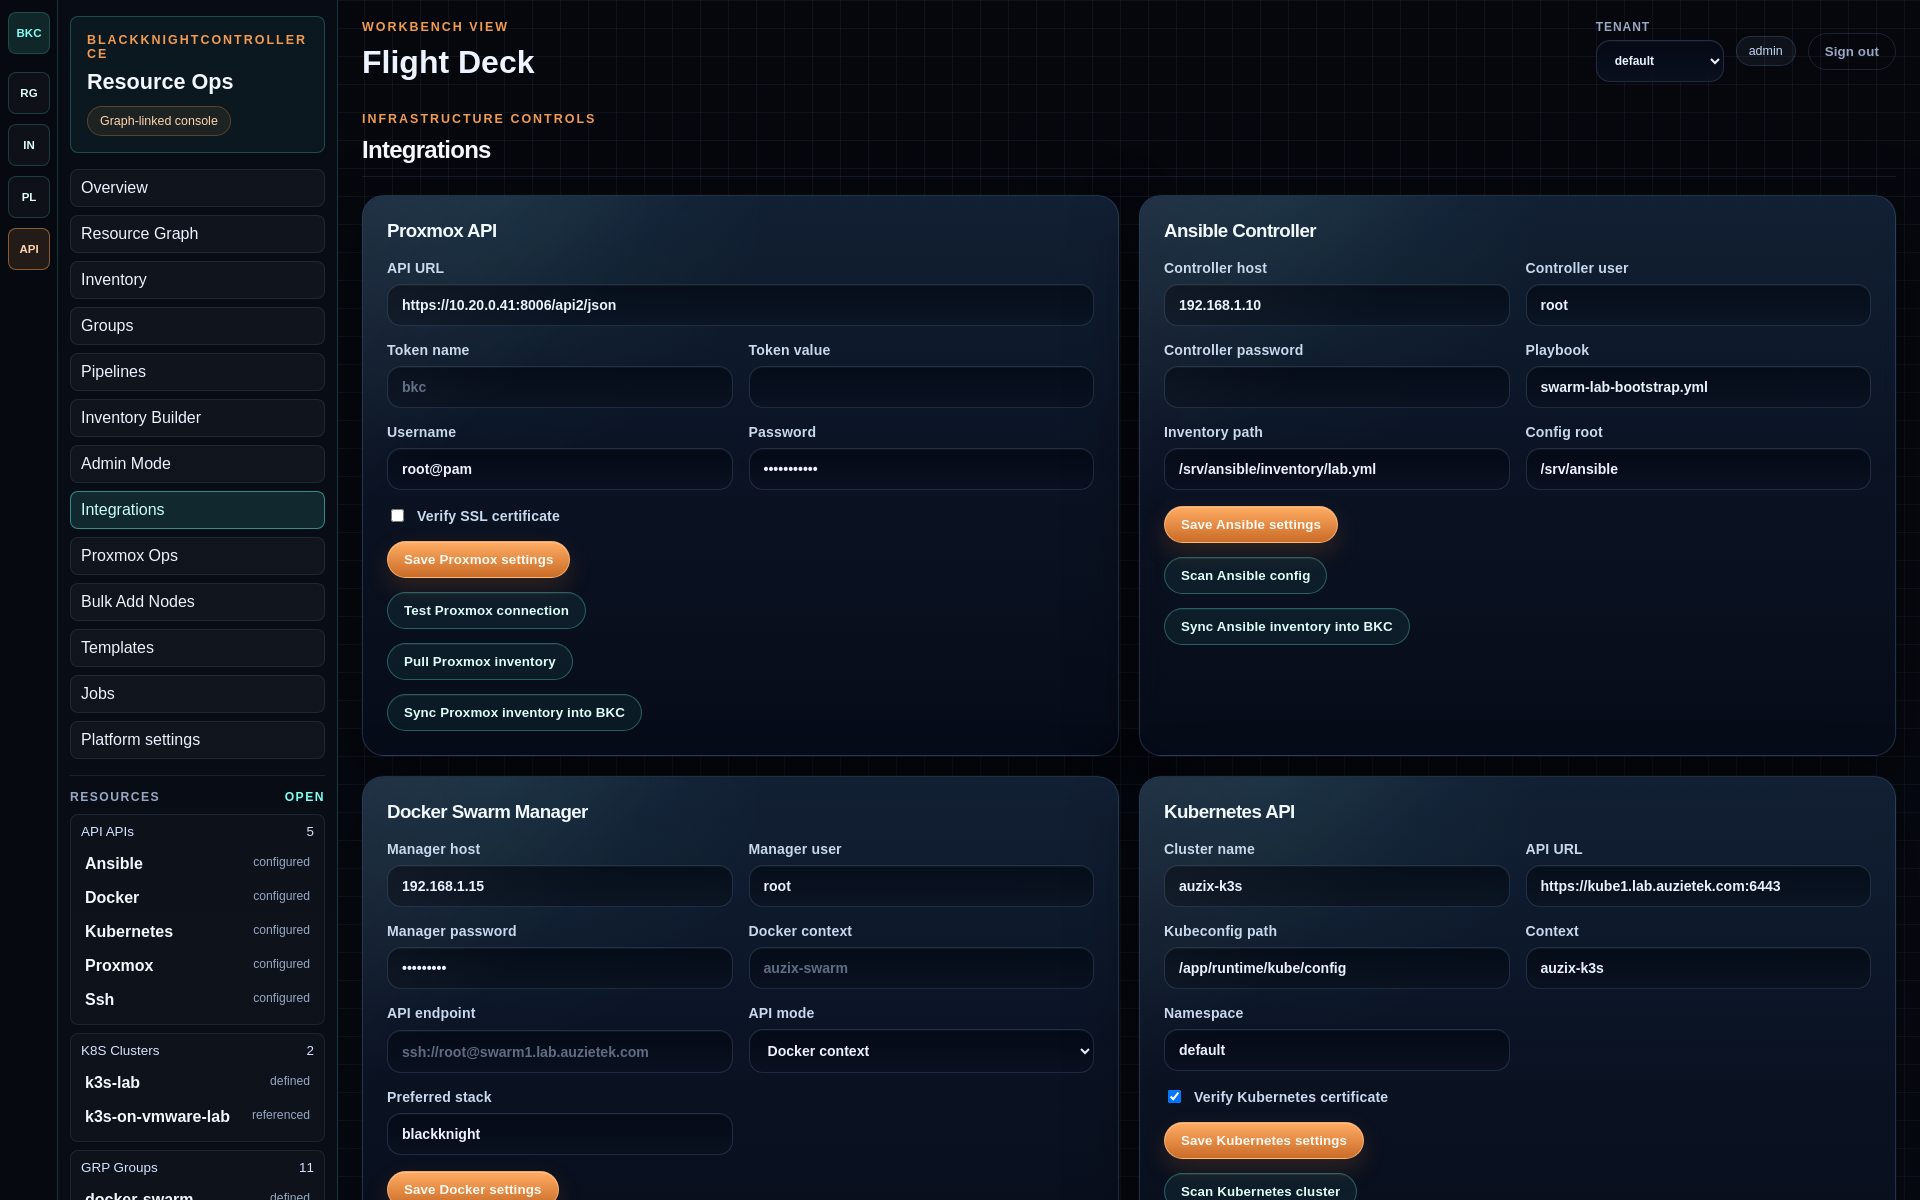Open the BKC rail icon
The width and height of the screenshot is (1920, 1200).
[x=29, y=33]
